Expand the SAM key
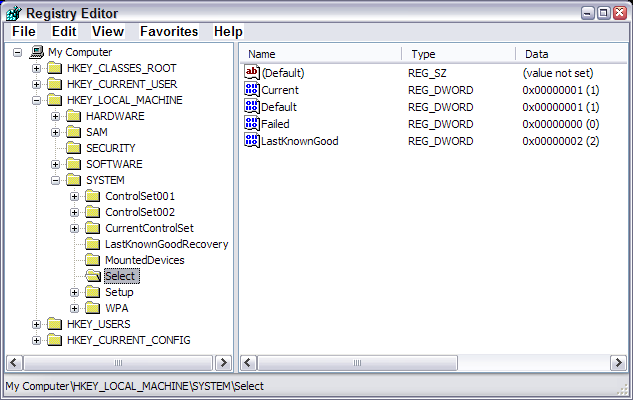This screenshot has width=633, height=400. pos(55,132)
